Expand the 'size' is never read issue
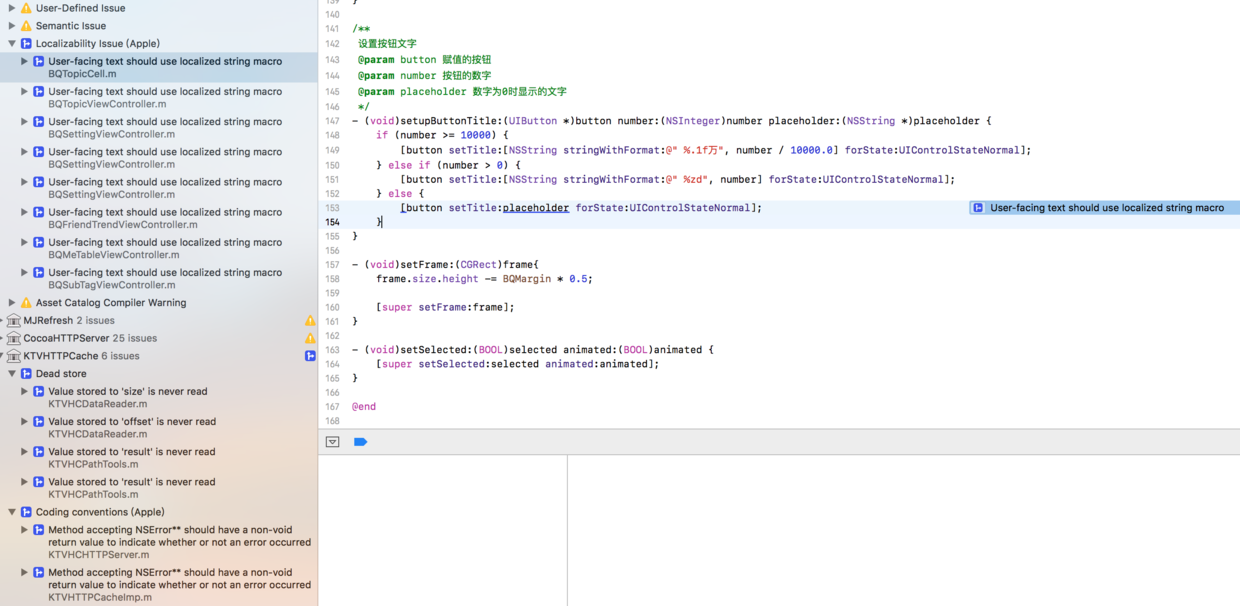The width and height of the screenshot is (1240, 606). click(x=24, y=392)
